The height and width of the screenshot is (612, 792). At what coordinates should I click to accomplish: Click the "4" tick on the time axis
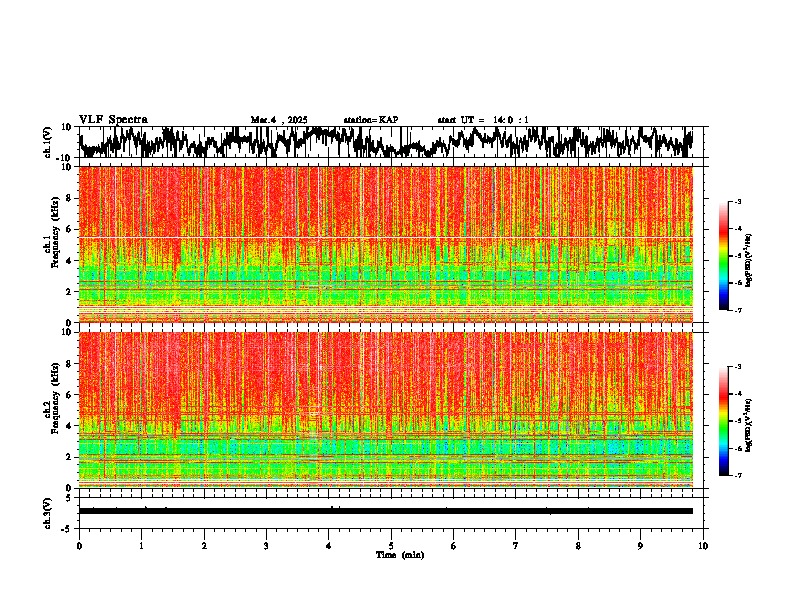329,546
